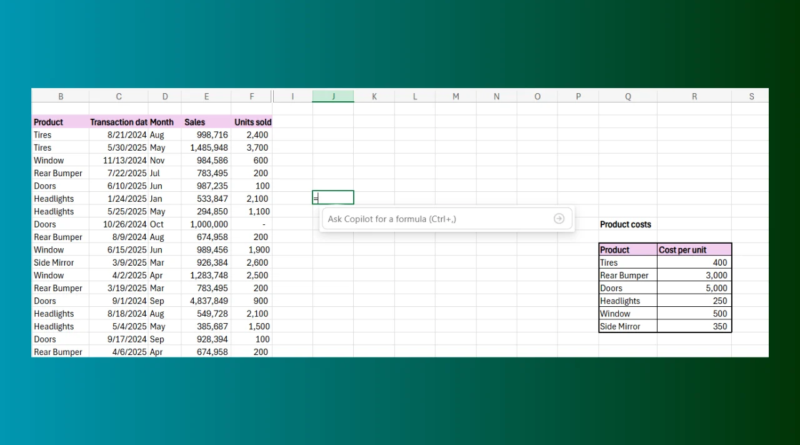Click the 11/13/2024 transaction date cell
The image size is (800, 445).
118,160
